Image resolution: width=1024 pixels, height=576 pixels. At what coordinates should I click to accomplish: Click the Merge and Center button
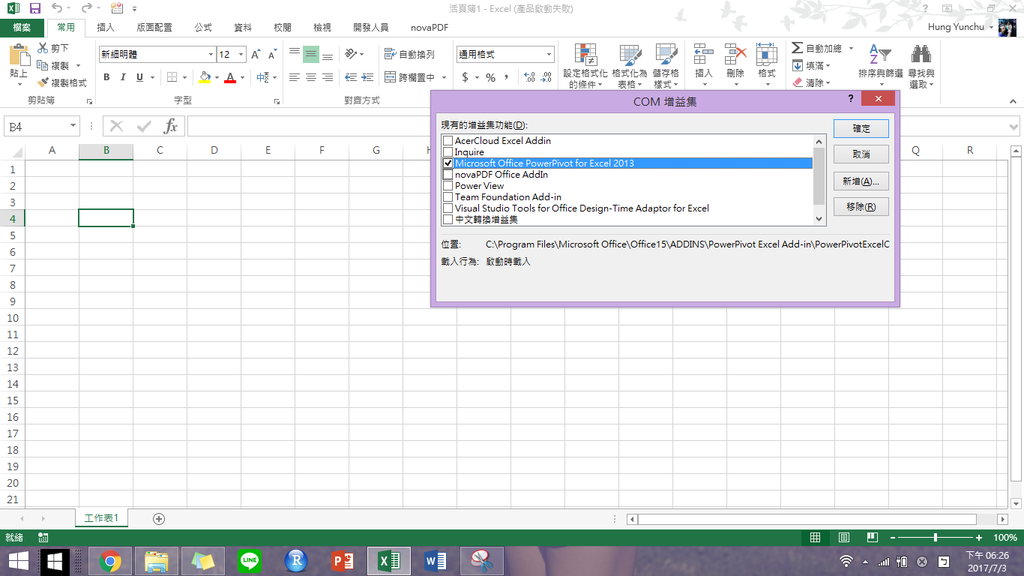point(409,77)
